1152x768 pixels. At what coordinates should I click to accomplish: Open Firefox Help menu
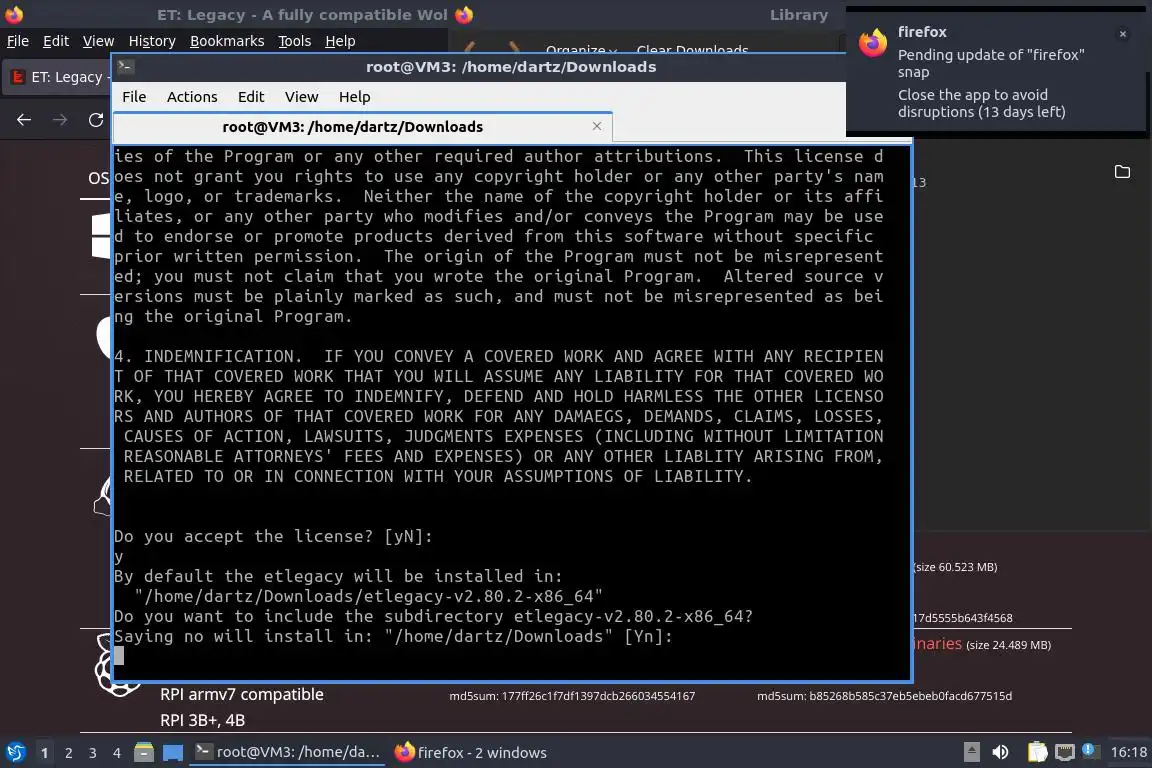(340, 41)
